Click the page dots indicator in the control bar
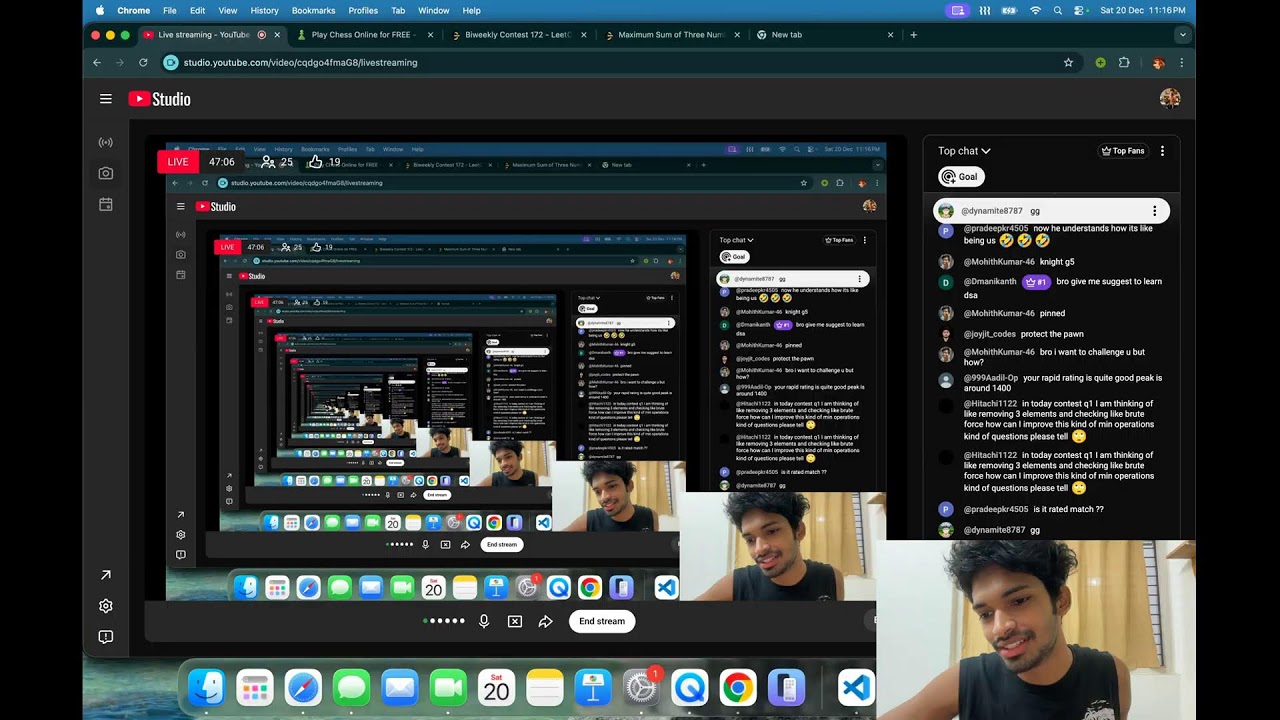The width and height of the screenshot is (1280, 720). pyautogui.click(x=444, y=621)
